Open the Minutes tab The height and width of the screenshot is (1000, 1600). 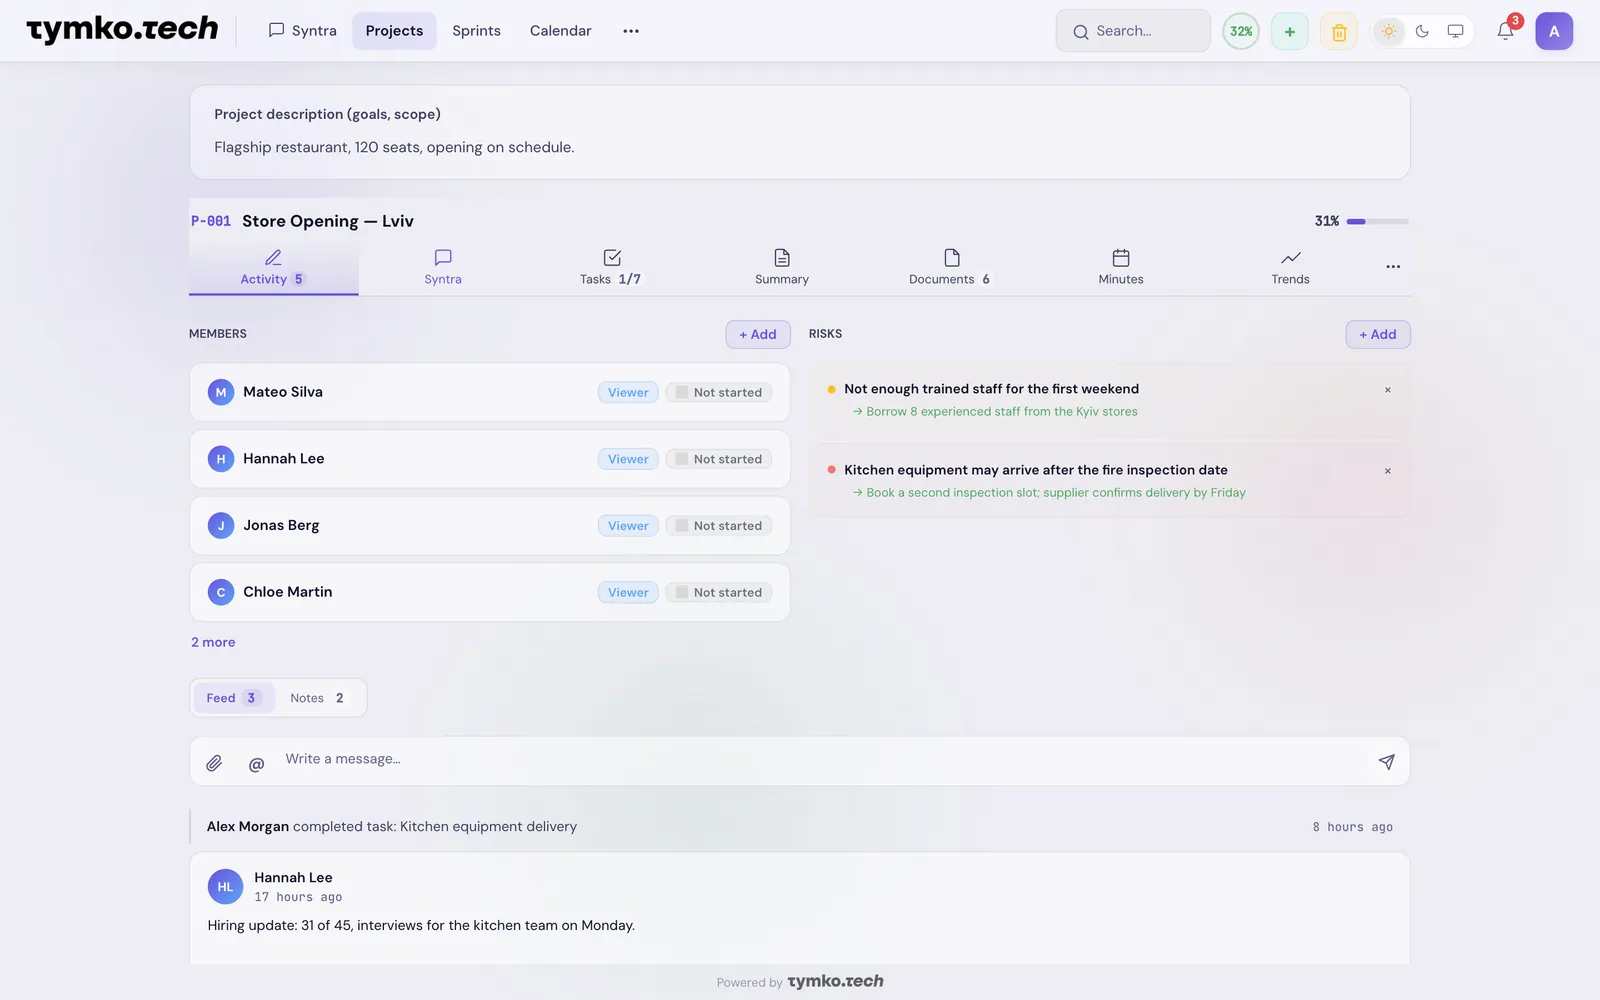click(1121, 267)
